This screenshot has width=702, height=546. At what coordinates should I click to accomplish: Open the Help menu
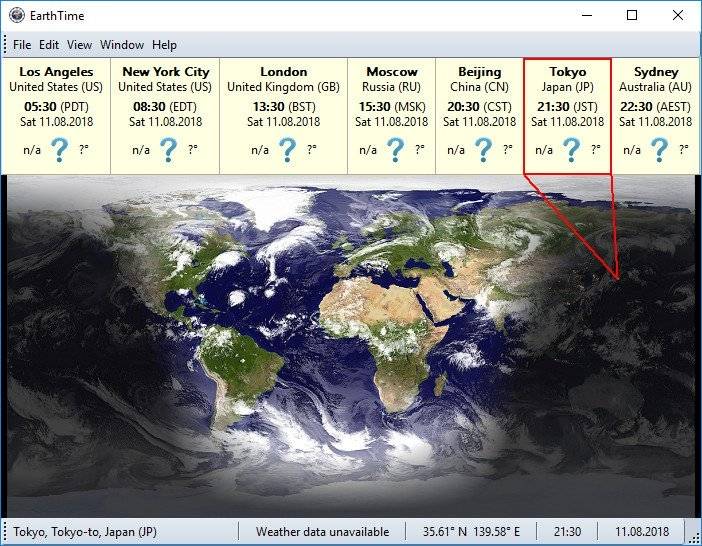(x=164, y=45)
